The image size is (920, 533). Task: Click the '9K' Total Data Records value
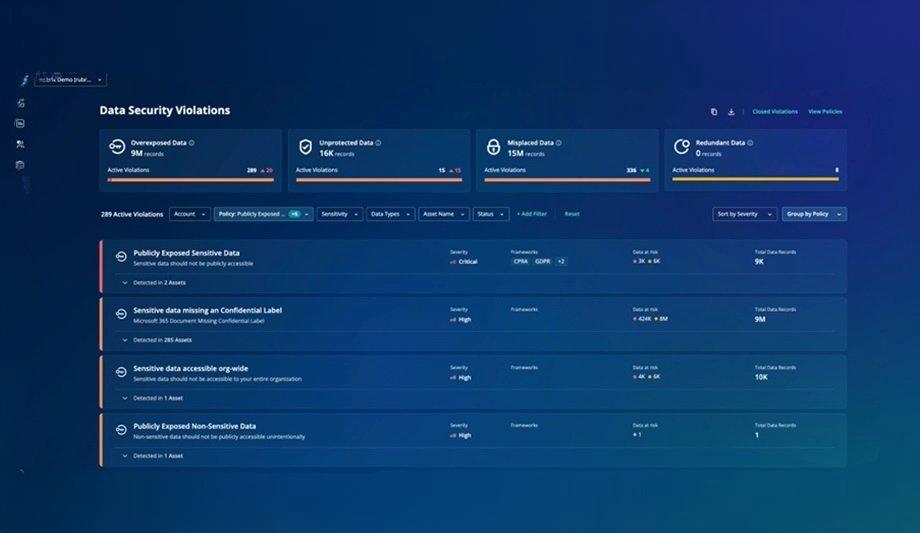(759, 262)
